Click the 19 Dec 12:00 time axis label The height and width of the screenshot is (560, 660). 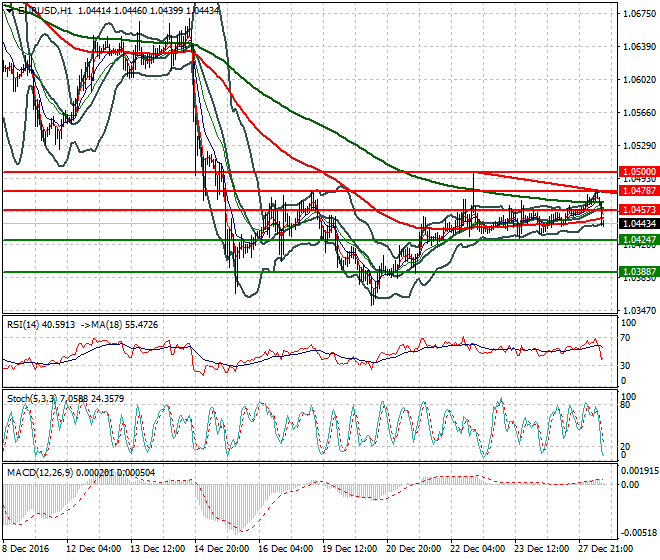tap(350, 549)
